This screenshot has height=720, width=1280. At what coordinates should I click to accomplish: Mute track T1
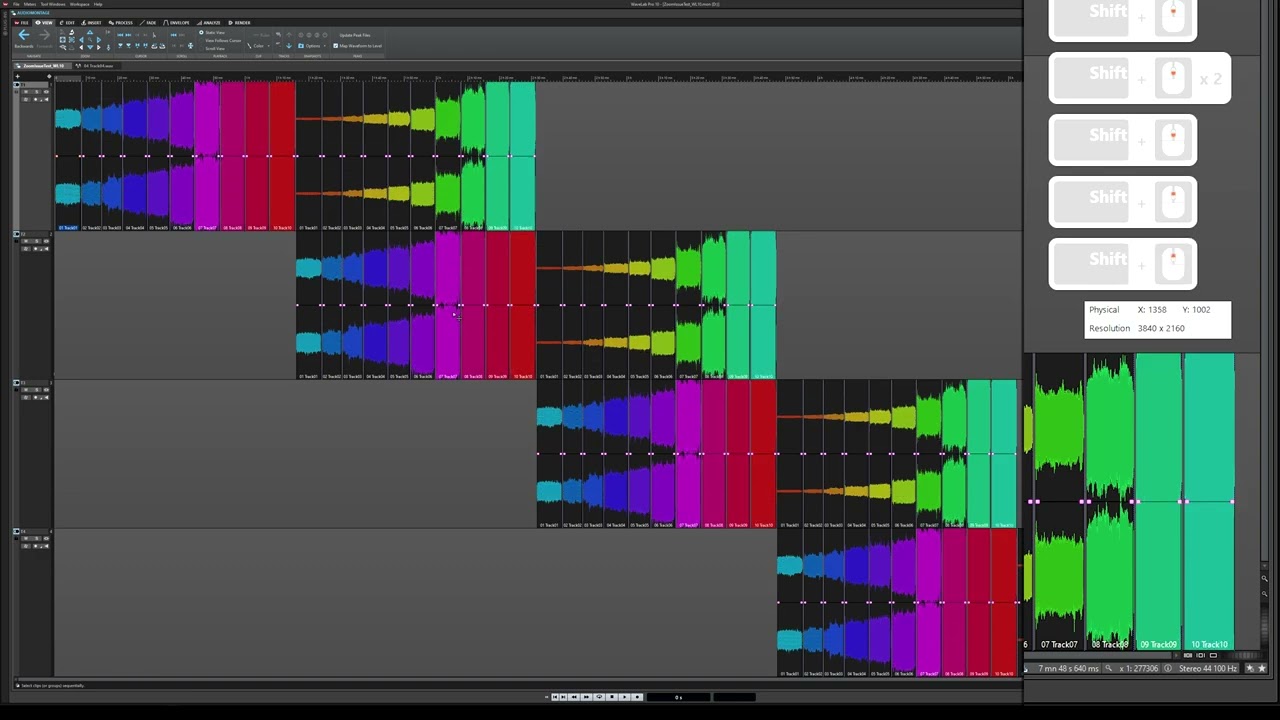coord(27,91)
